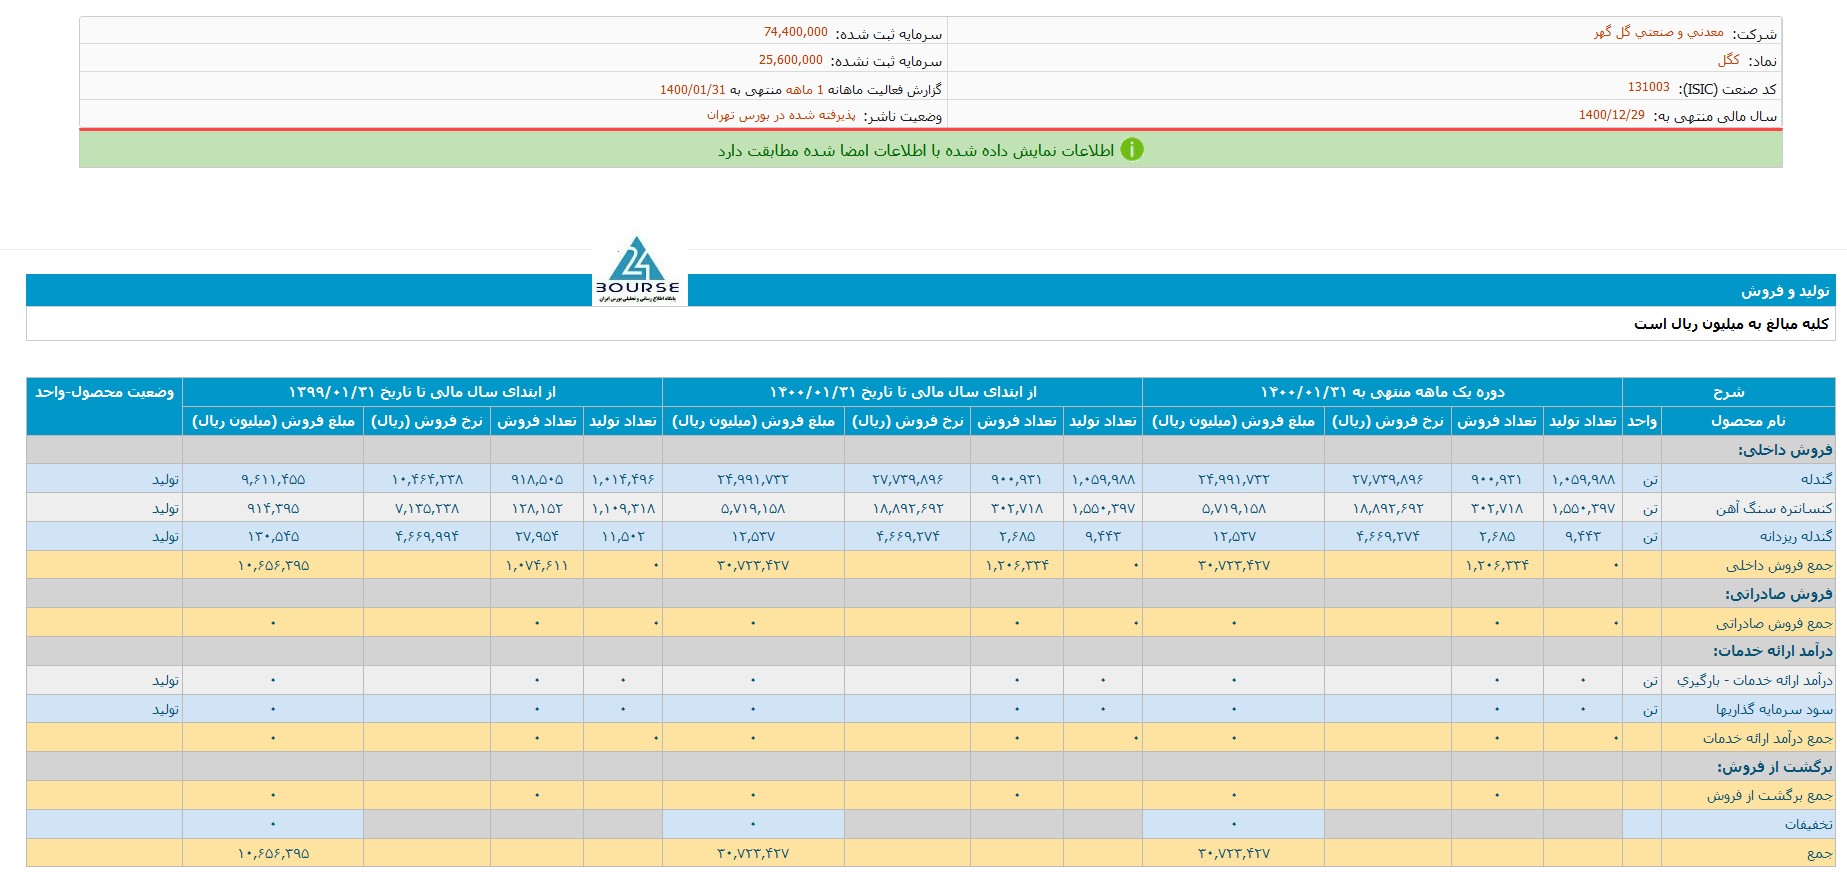Click 1399 production count ۱,۰۱۴,۴۹۶
The width and height of the screenshot is (1847, 885).
pyautogui.click(x=623, y=480)
